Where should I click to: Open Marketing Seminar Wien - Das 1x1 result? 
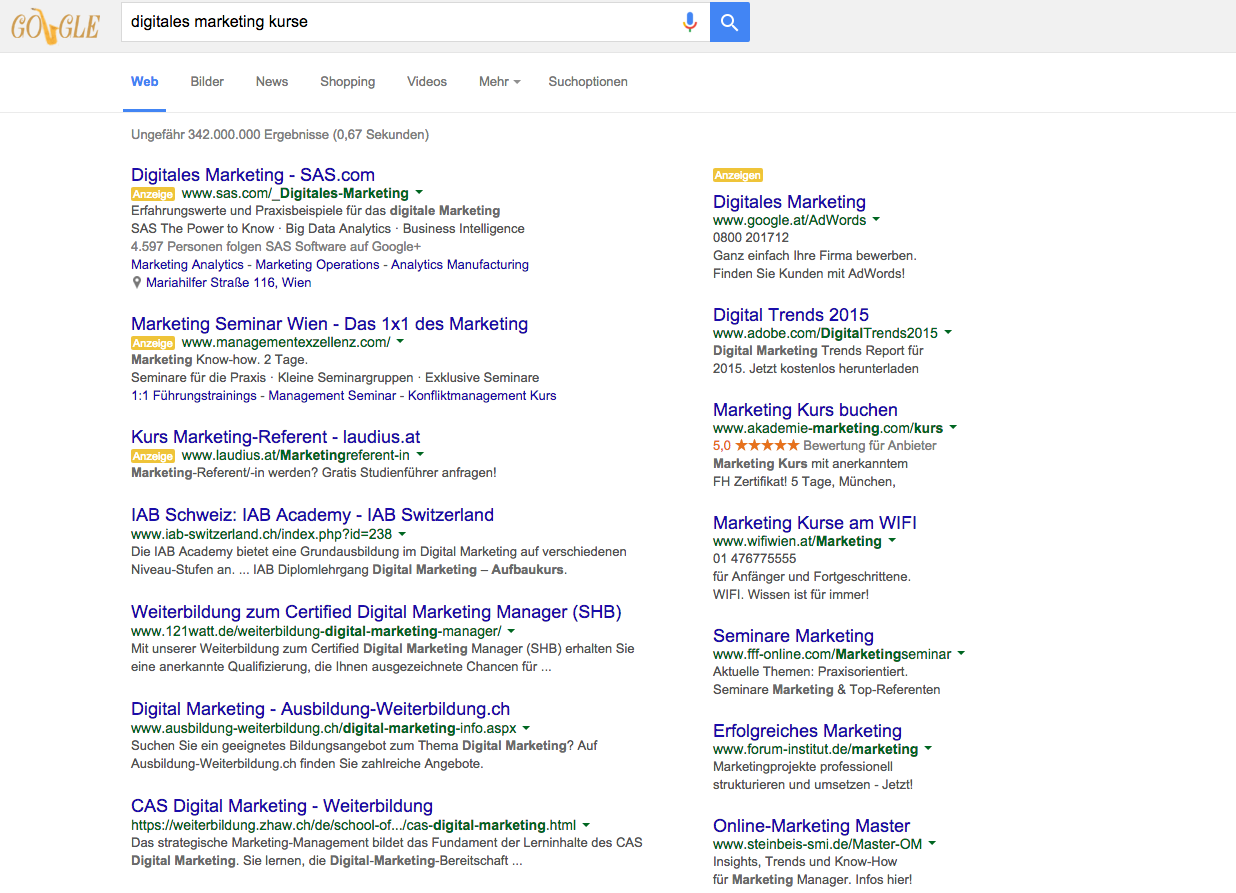tap(329, 324)
